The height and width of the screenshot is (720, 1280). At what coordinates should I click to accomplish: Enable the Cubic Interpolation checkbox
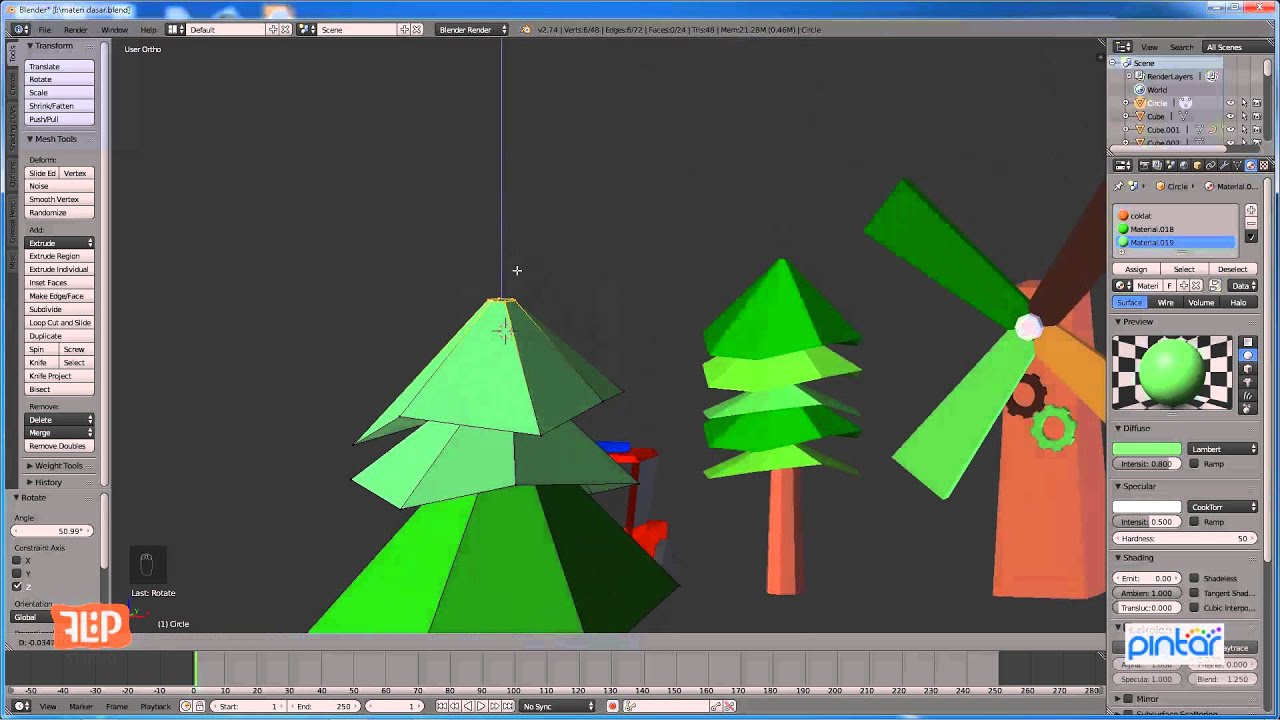(x=1194, y=608)
